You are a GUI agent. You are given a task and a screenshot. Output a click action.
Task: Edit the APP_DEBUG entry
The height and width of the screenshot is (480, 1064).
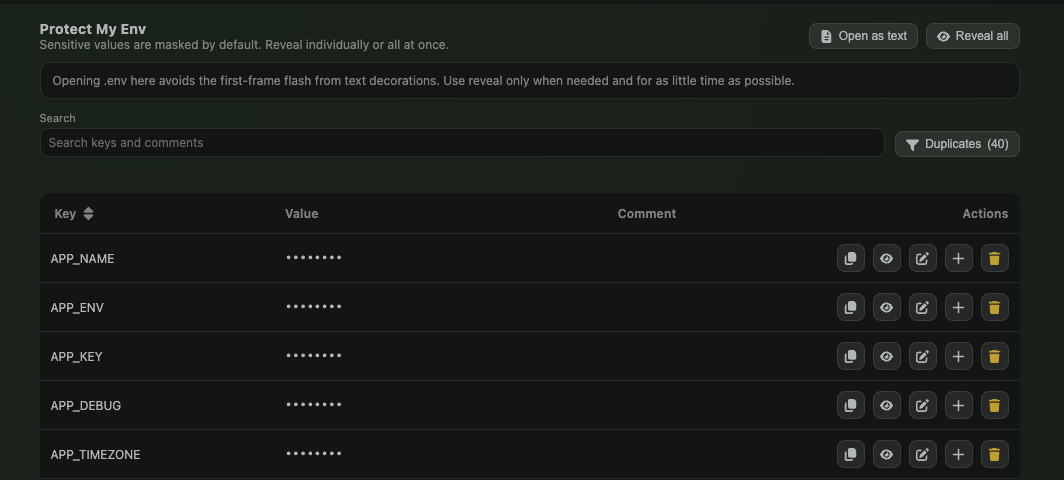pyautogui.click(x=922, y=405)
